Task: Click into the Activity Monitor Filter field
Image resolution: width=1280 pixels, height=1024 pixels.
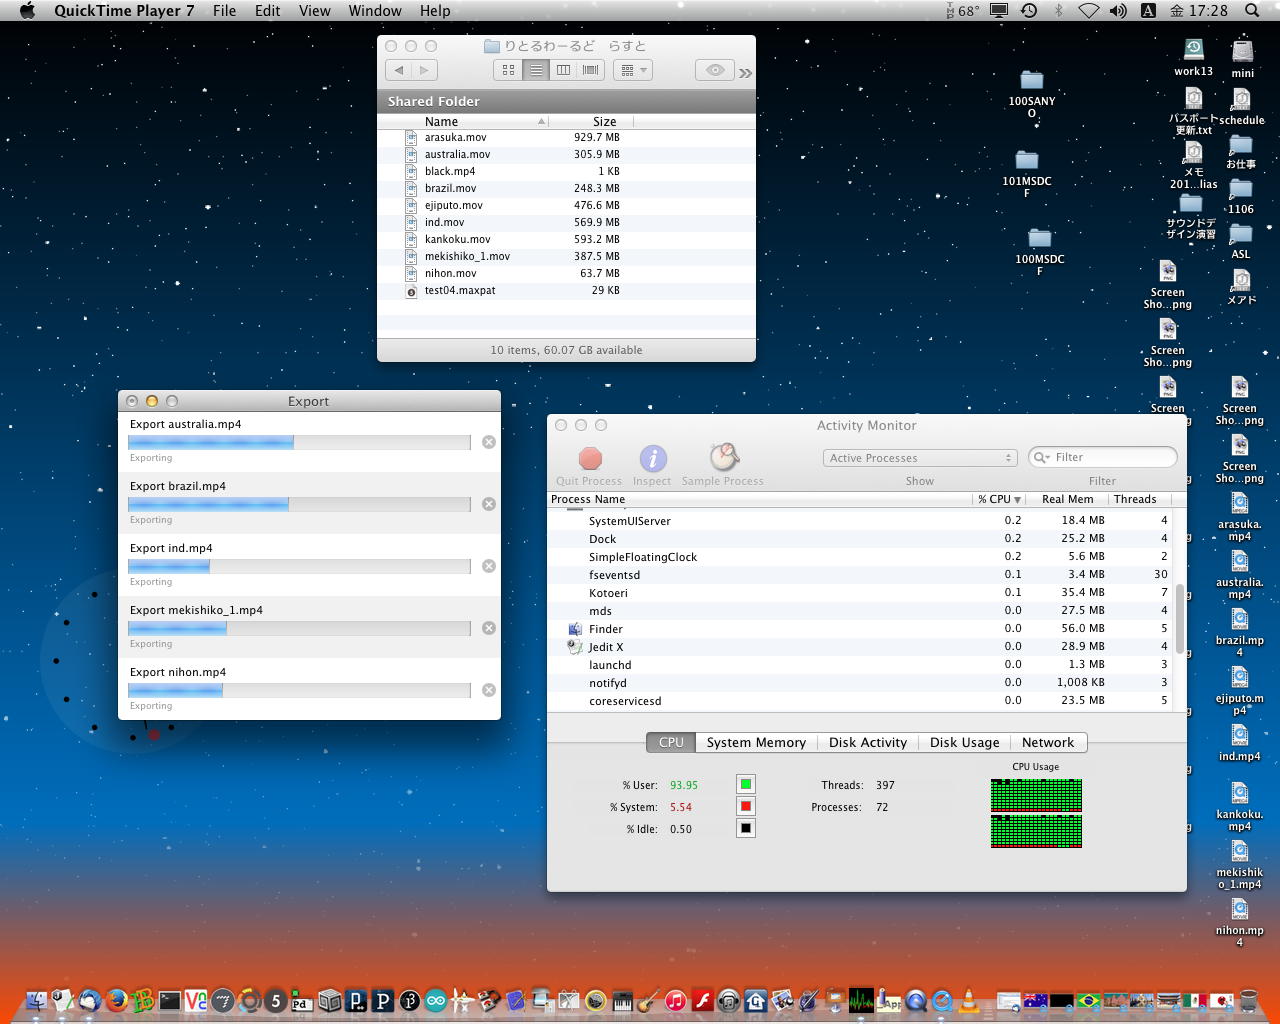Action: (x=1110, y=457)
